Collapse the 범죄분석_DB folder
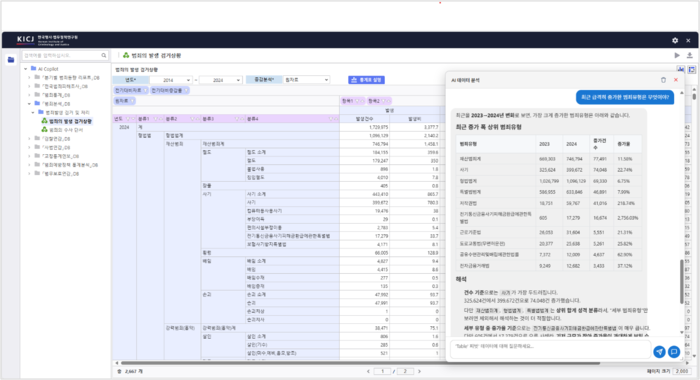The height and width of the screenshot is (380, 700). (x=29, y=104)
